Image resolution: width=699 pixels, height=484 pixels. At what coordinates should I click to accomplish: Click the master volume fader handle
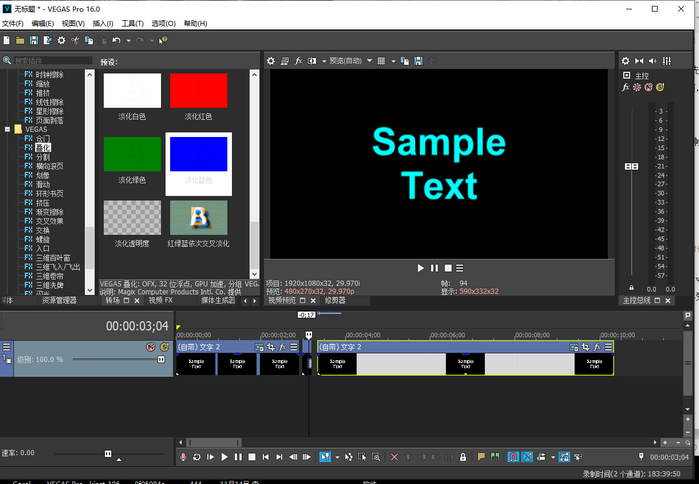(631, 166)
